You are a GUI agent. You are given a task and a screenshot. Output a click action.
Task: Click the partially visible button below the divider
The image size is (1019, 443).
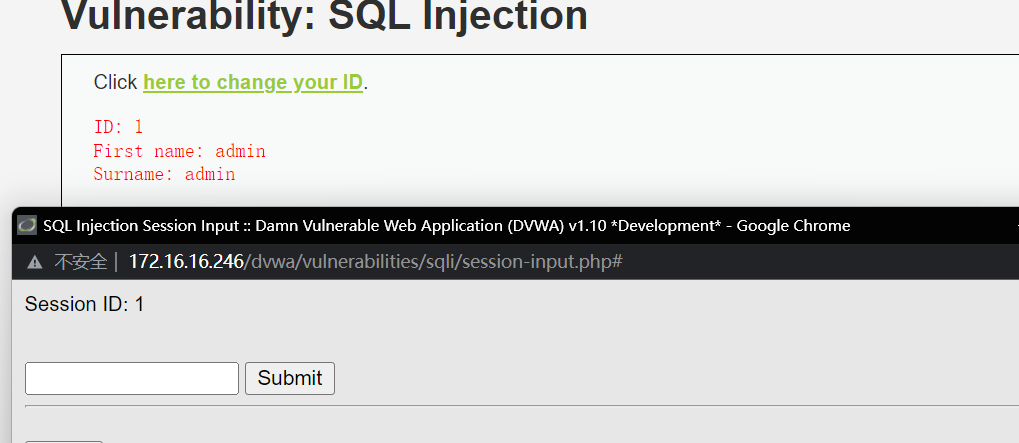click(x=64, y=442)
